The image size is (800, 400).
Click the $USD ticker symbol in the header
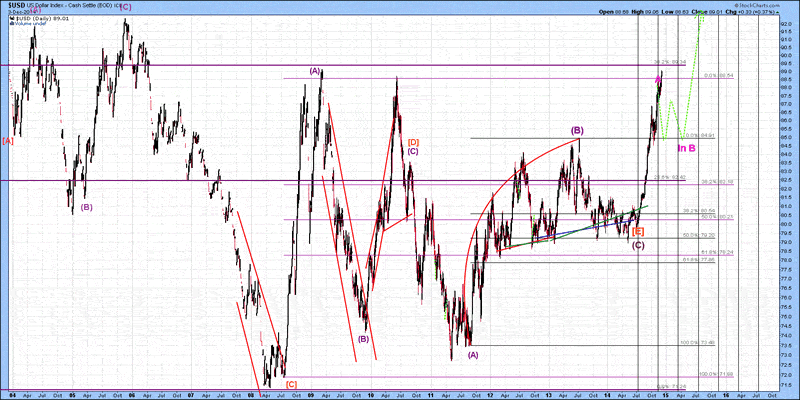point(14,5)
